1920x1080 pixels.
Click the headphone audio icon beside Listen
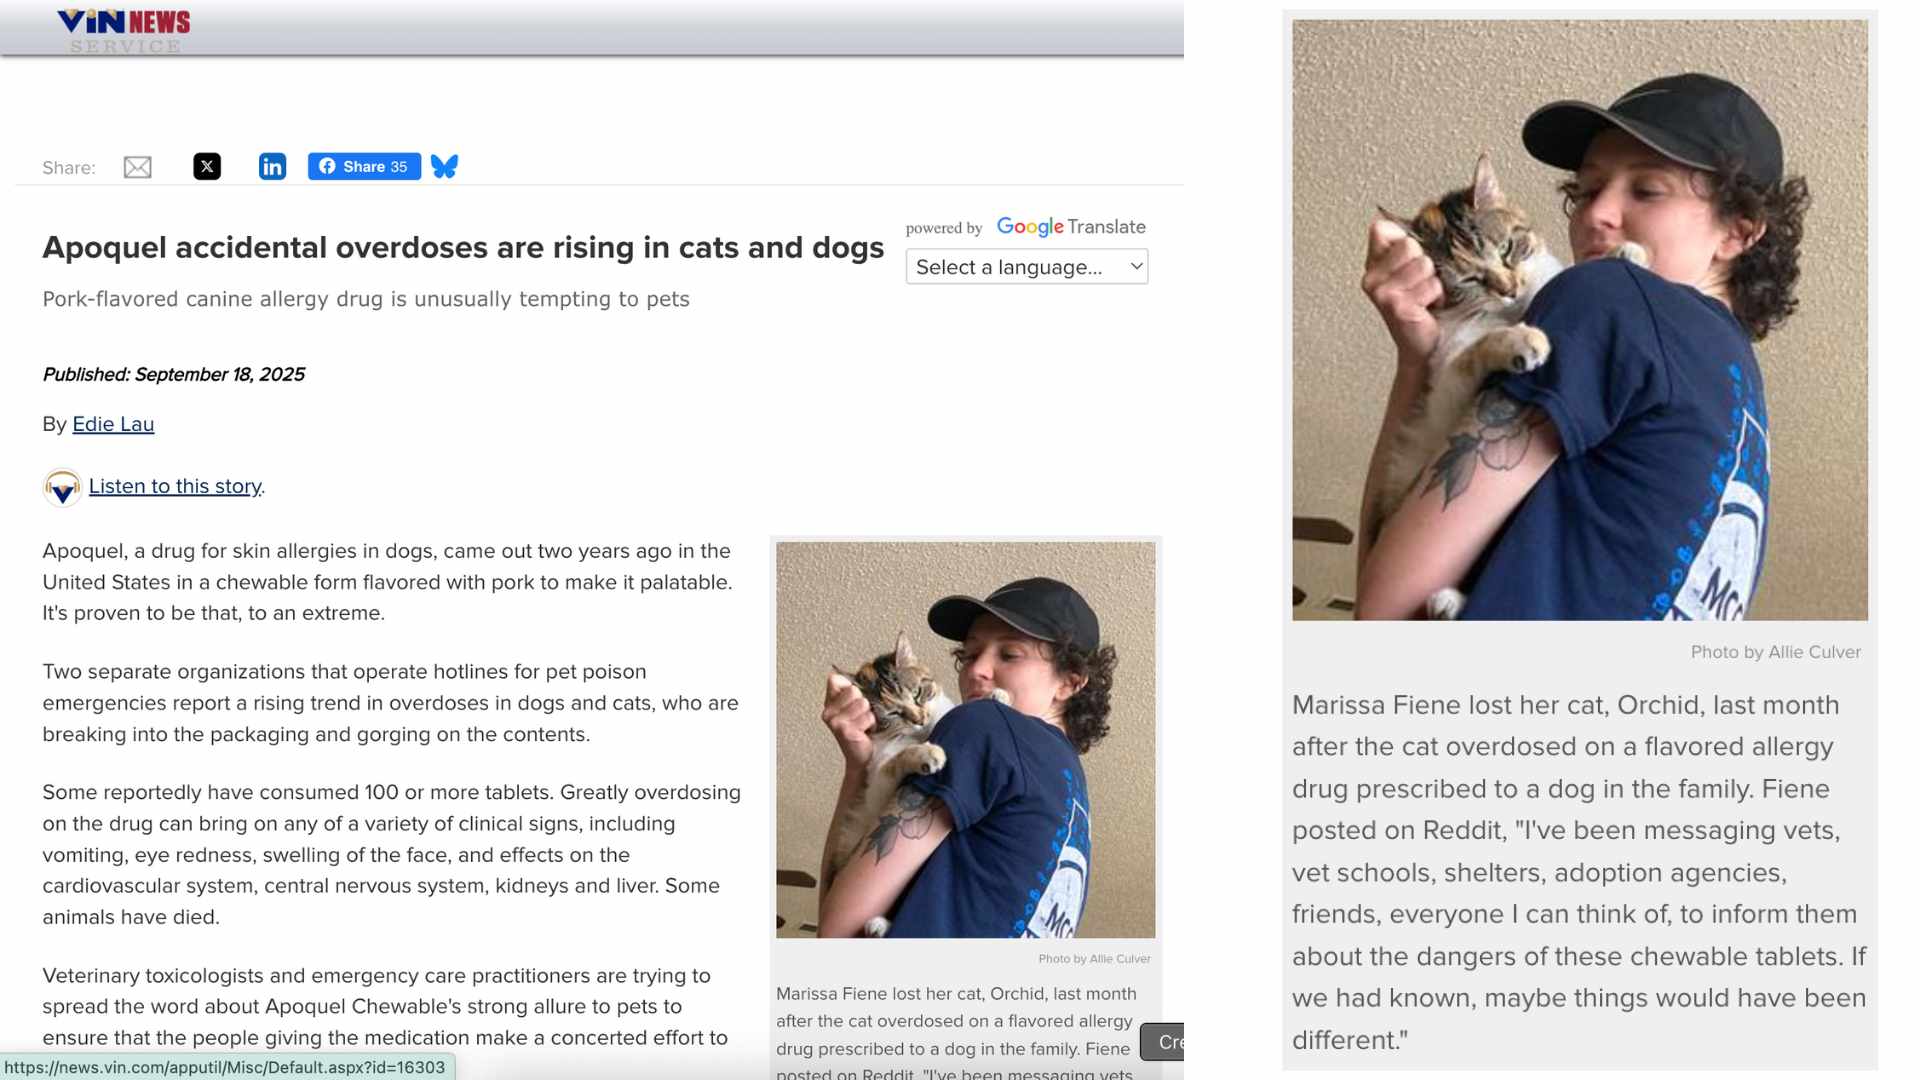[62, 487]
